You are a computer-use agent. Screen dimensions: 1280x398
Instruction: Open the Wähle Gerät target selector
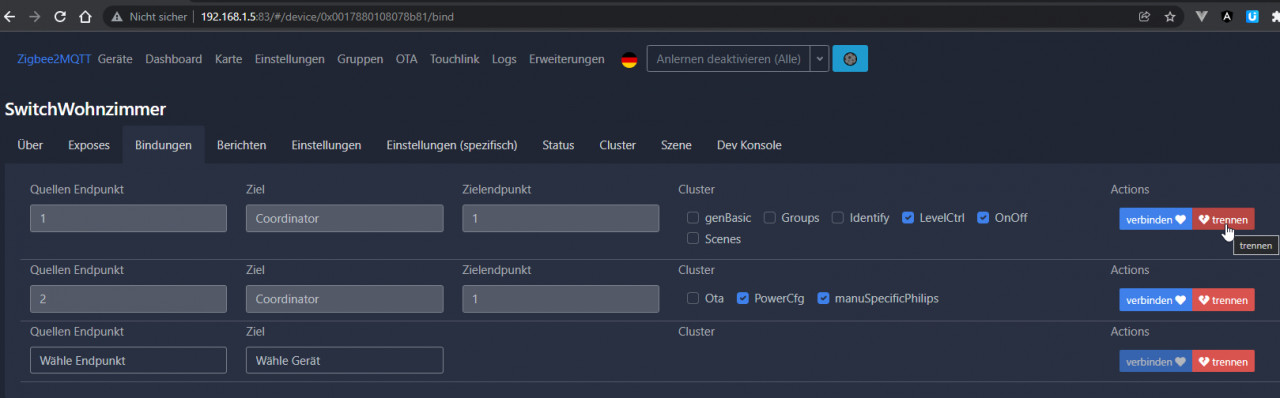(x=344, y=360)
